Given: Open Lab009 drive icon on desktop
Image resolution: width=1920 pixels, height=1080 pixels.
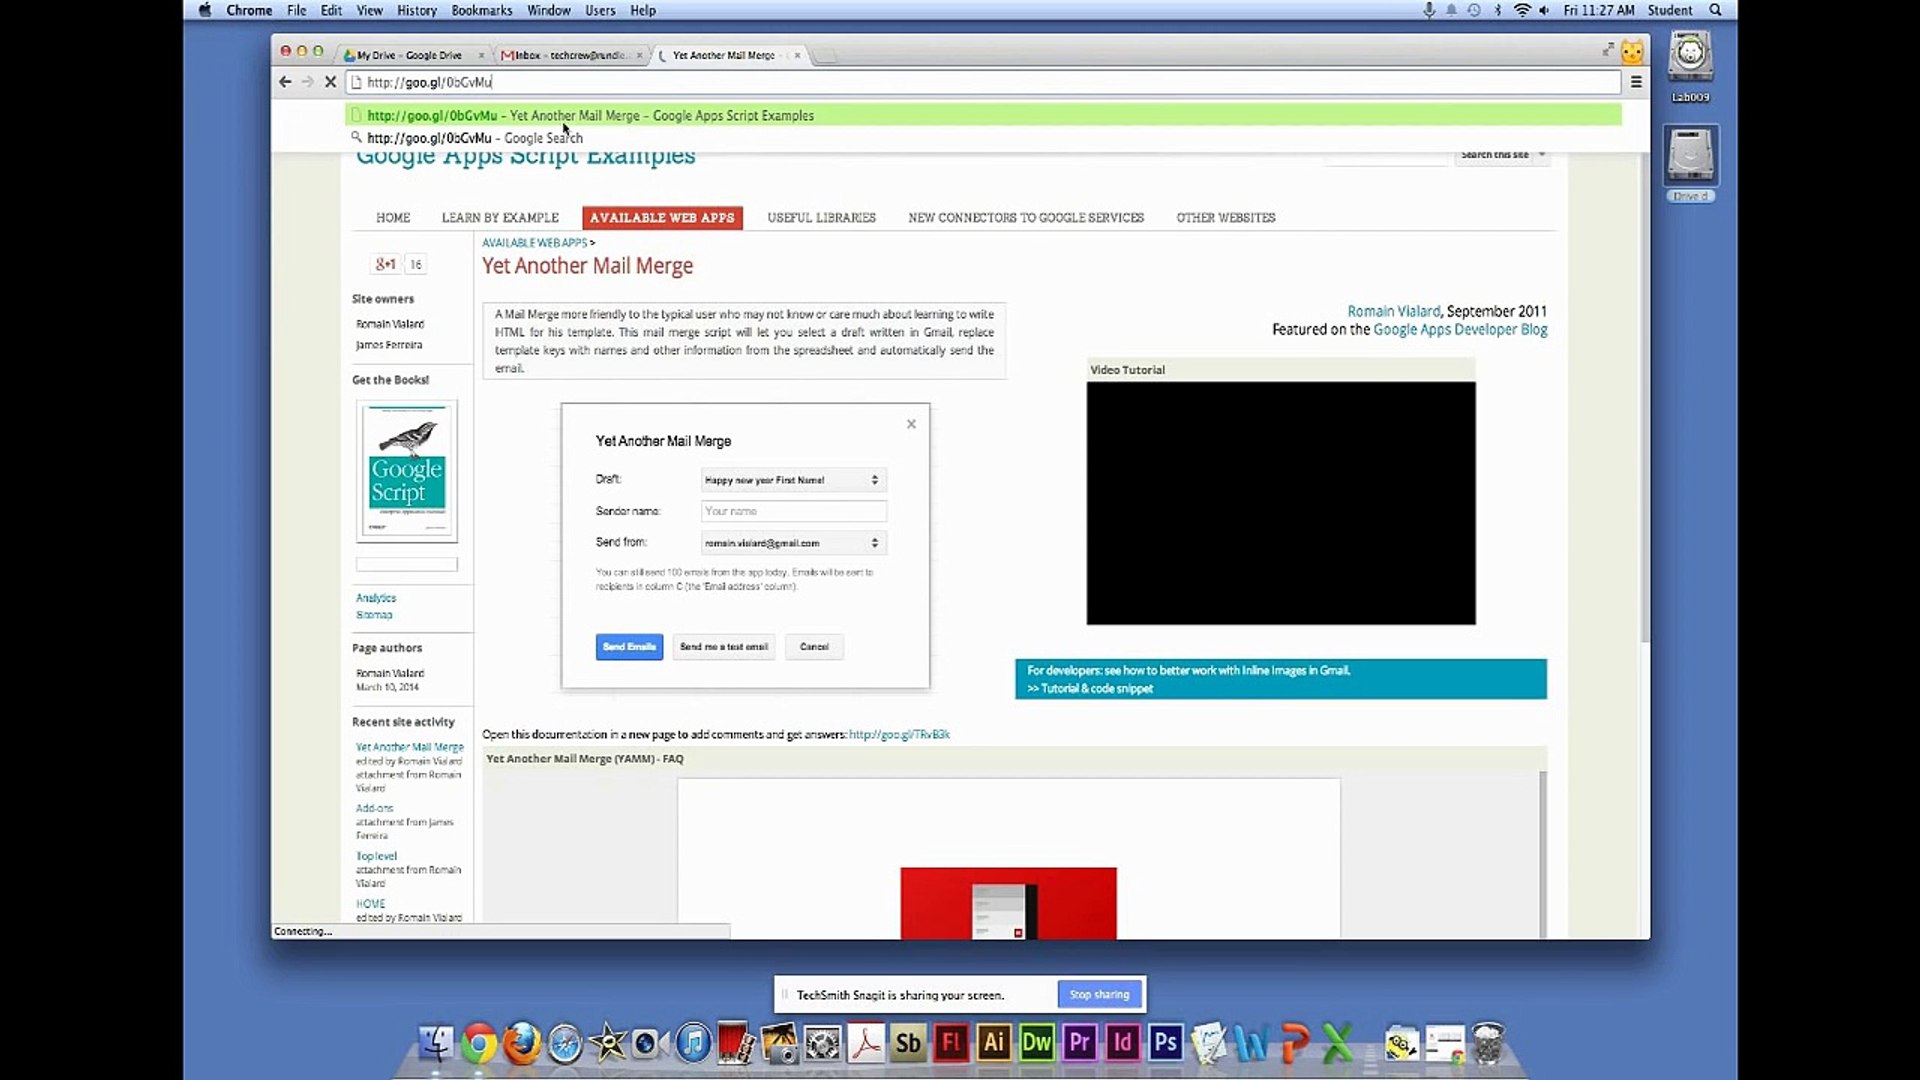Looking at the screenshot, I should pyautogui.click(x=1690, y=68).
